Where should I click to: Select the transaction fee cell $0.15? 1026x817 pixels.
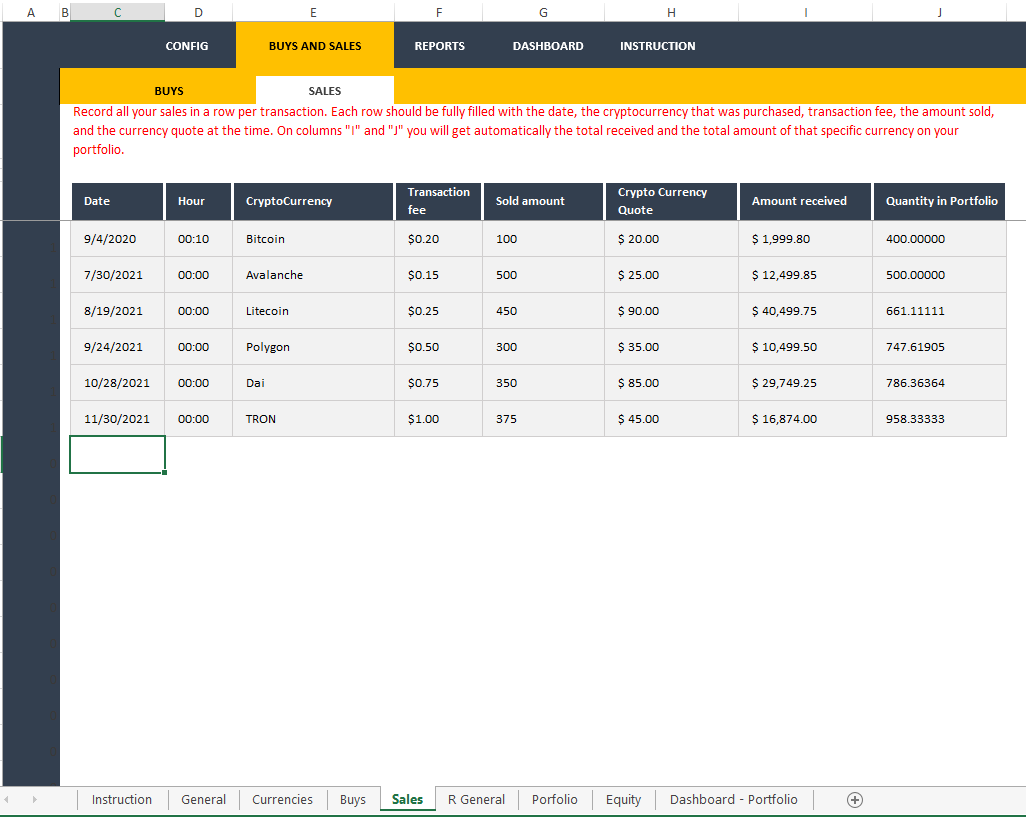pyautogui.click(x=438, y=275)
